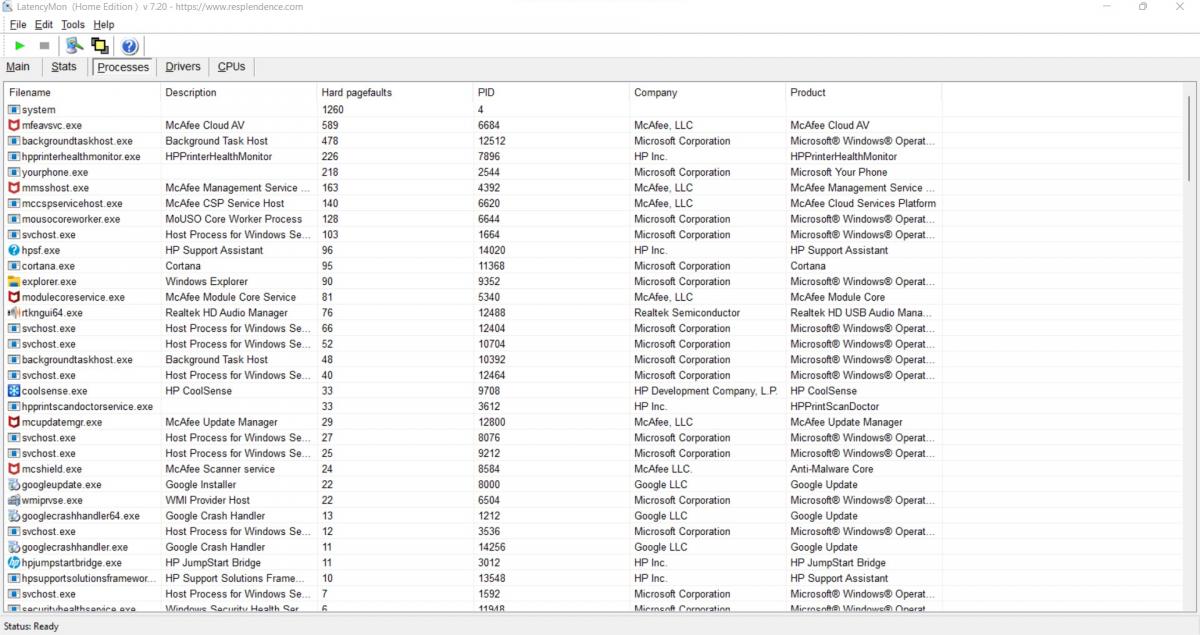Viewport: 1200px width, 635px height.
Task: Click the folder icon beside explorer.exe
Action: coord(14,282)
